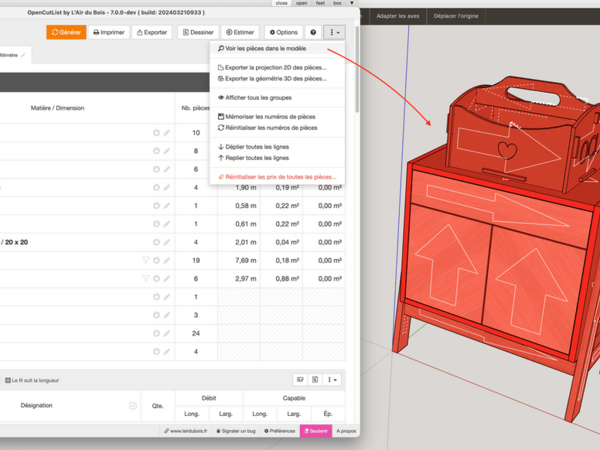Viewport: 600px width, 450px height.
Task: Toggle the three-dot dropdown in the top toolbar
Action: 334,32
